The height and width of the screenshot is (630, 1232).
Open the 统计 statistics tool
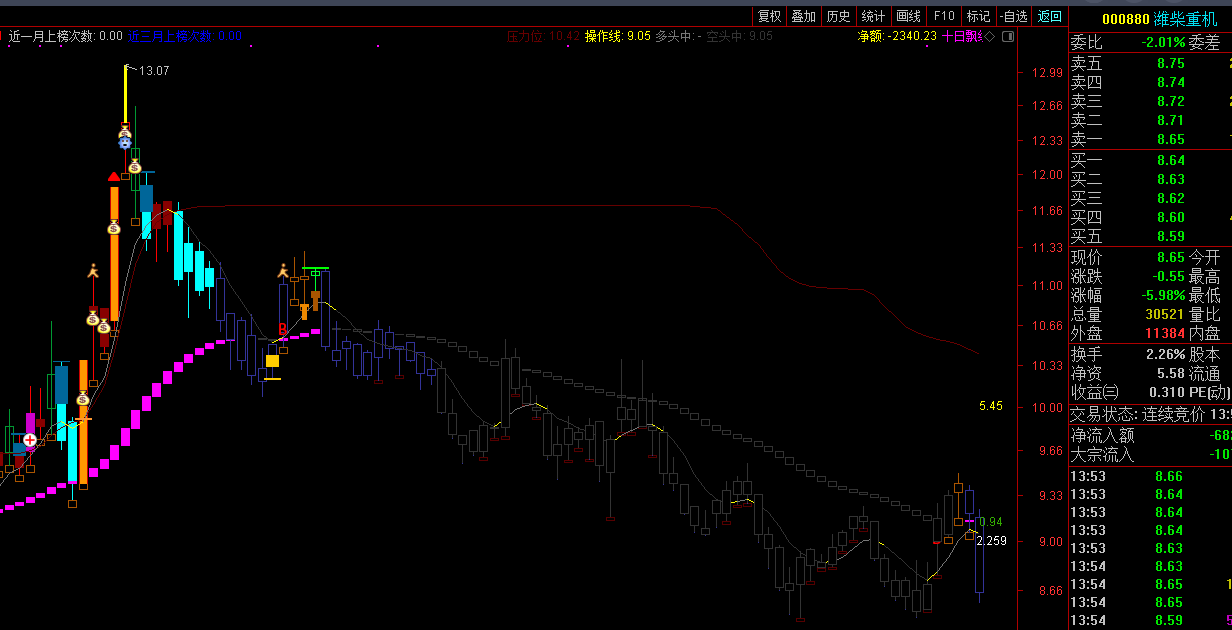pos(873,16)
